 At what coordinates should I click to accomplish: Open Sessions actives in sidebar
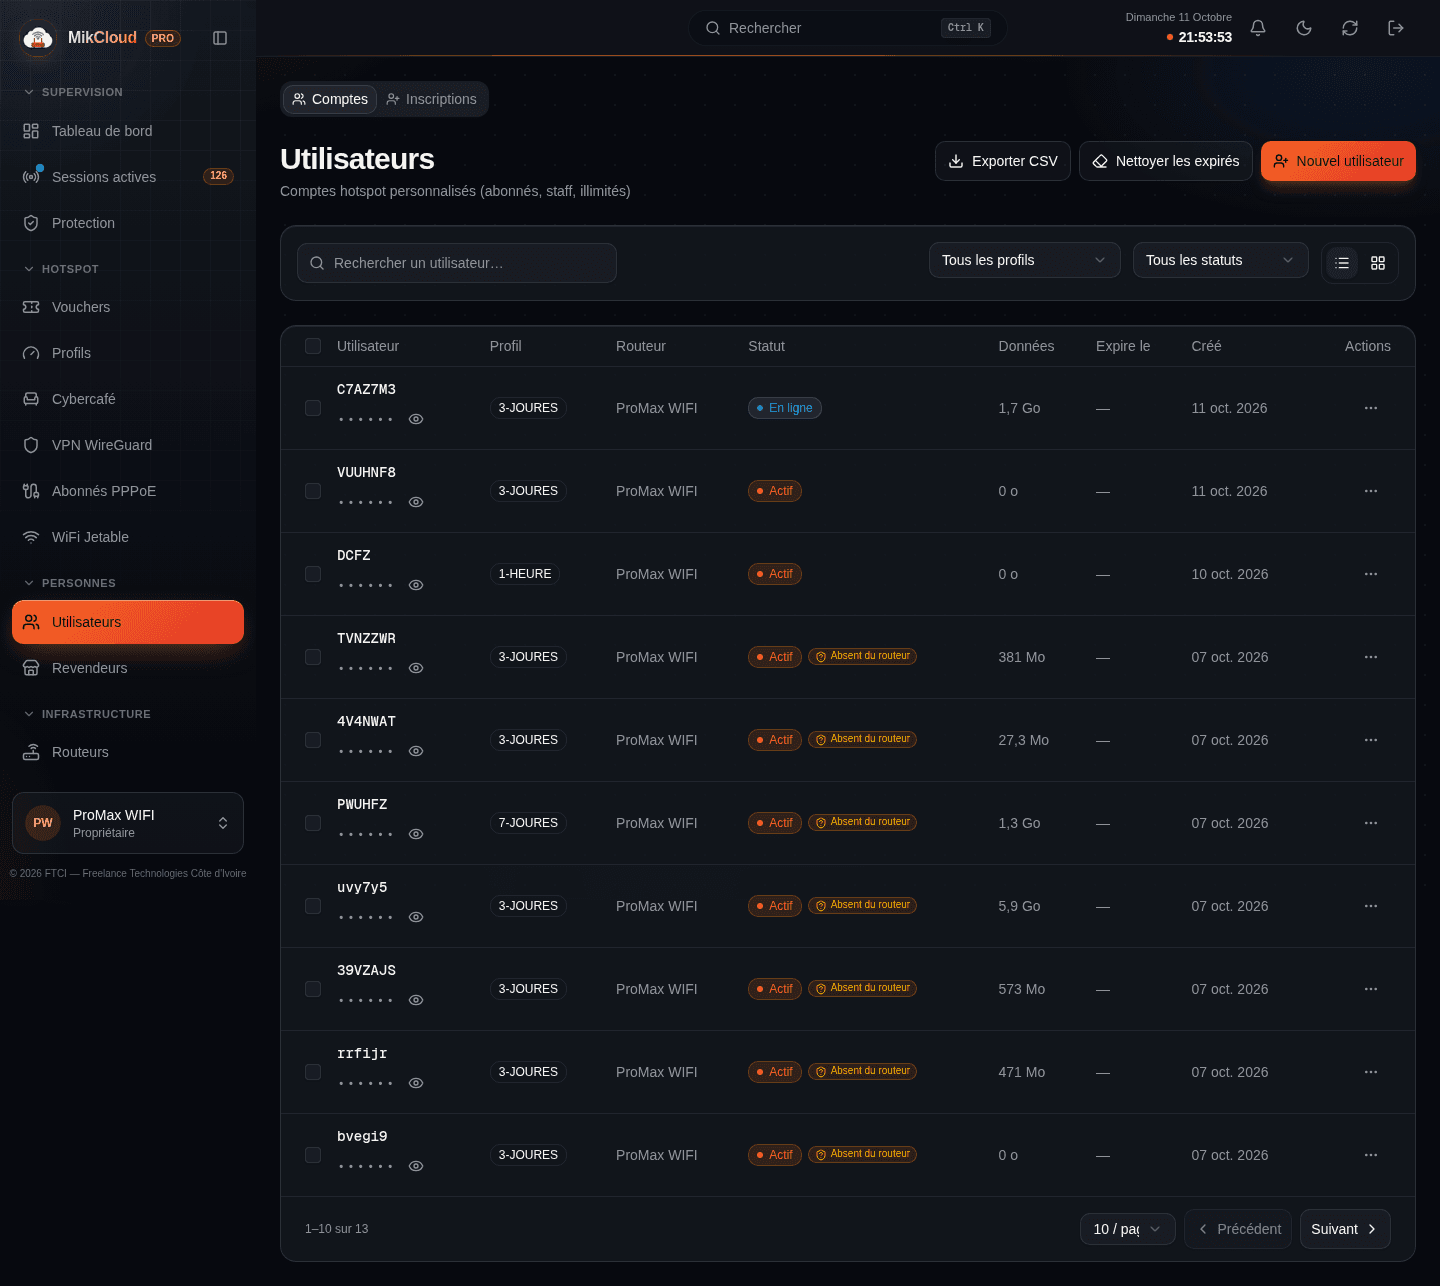coord(128,177)
